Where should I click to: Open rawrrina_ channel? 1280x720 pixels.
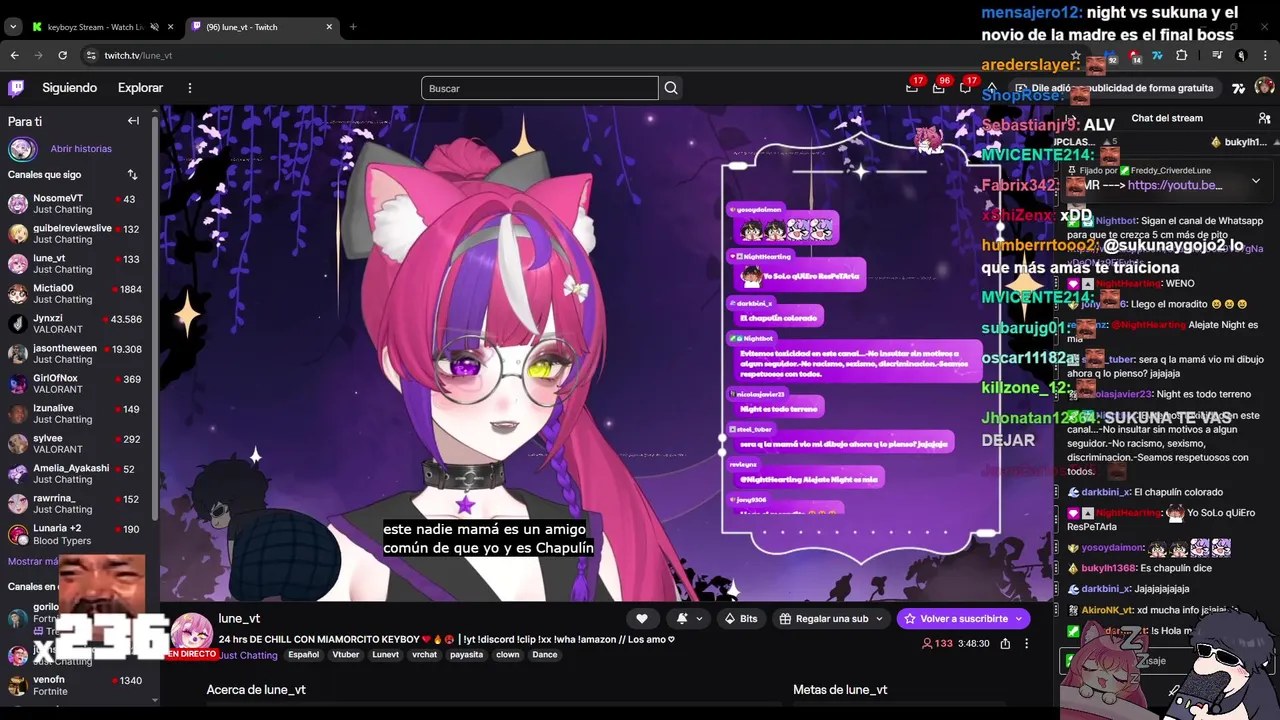point(76,504)
